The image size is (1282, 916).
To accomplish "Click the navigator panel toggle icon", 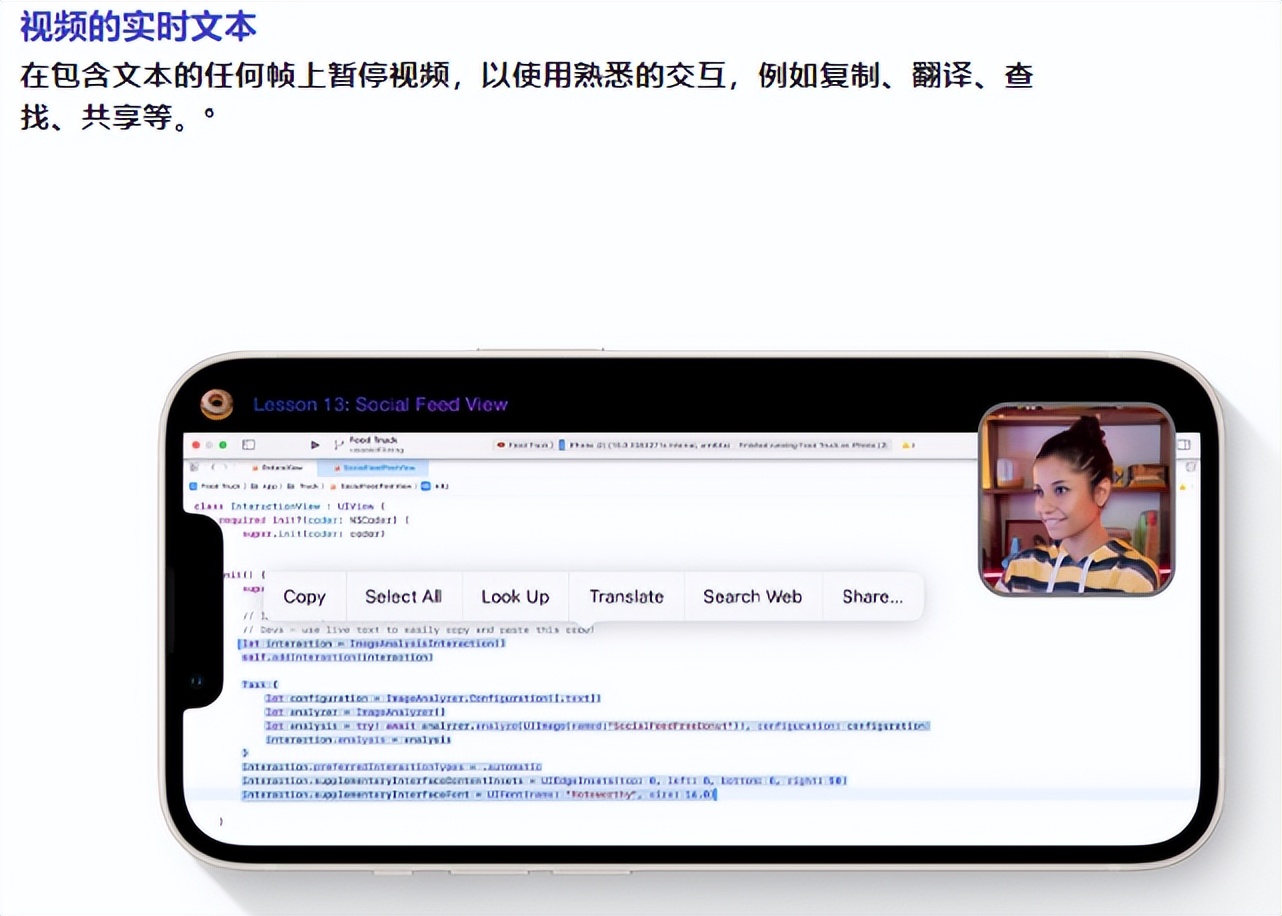I will pyautogui.click(x=248, y=443).
